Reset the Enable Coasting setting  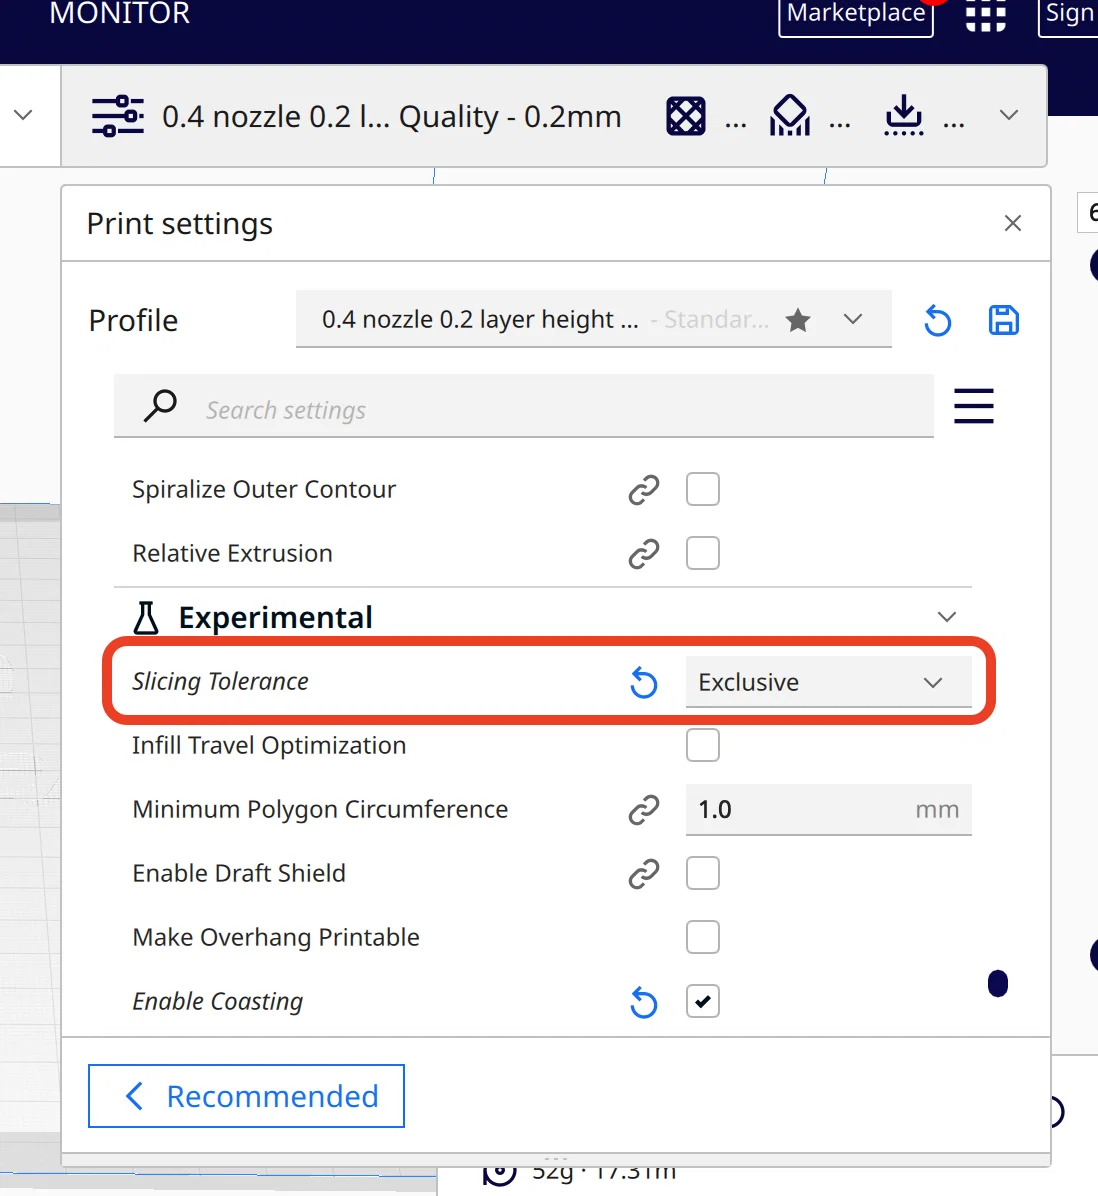point(644,1002)
